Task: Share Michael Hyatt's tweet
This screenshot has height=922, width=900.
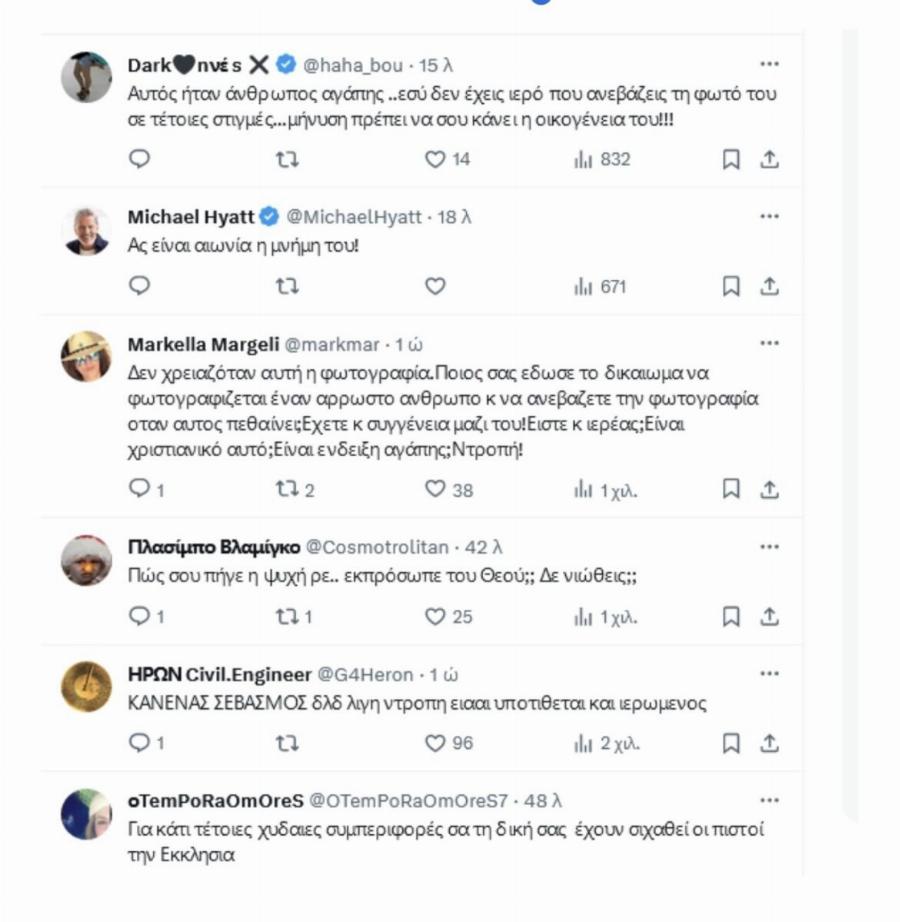Action: tap(769, 287)
